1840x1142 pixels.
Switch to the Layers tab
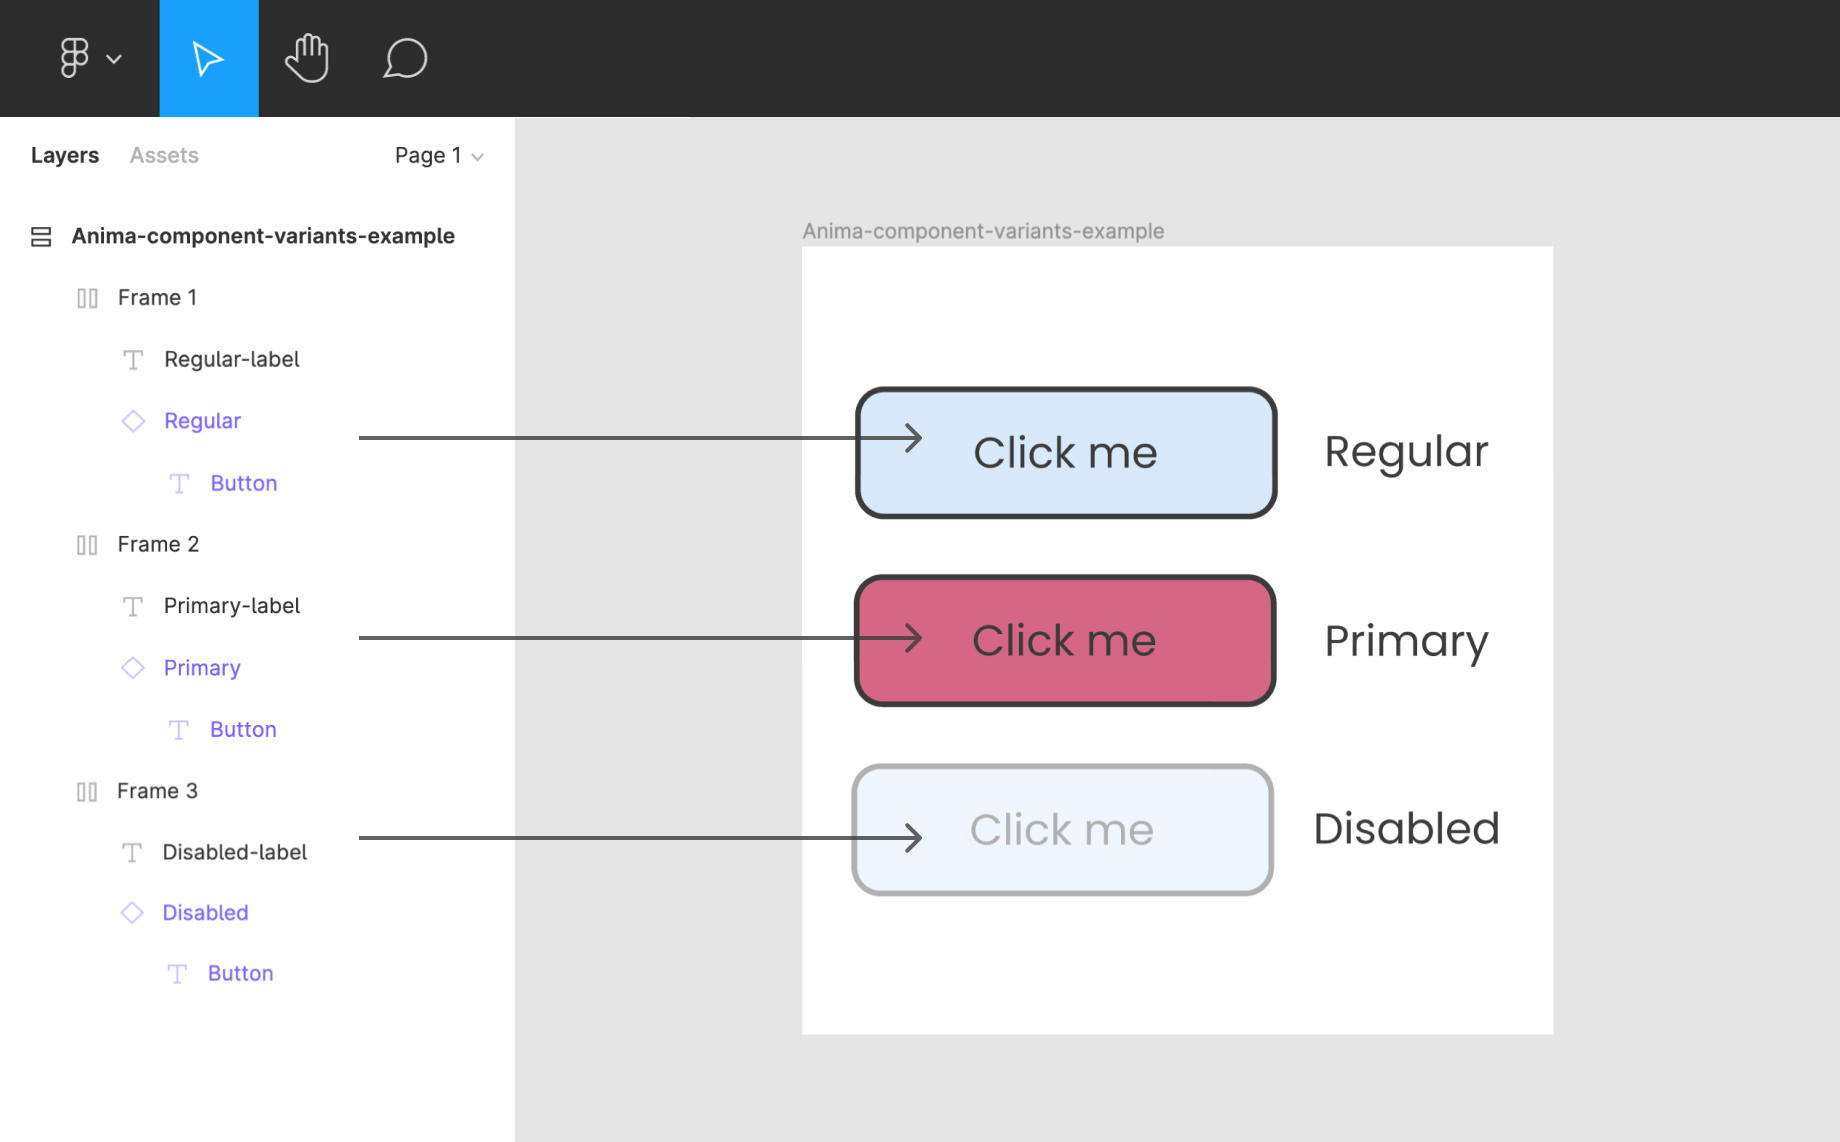coord(65,156)
